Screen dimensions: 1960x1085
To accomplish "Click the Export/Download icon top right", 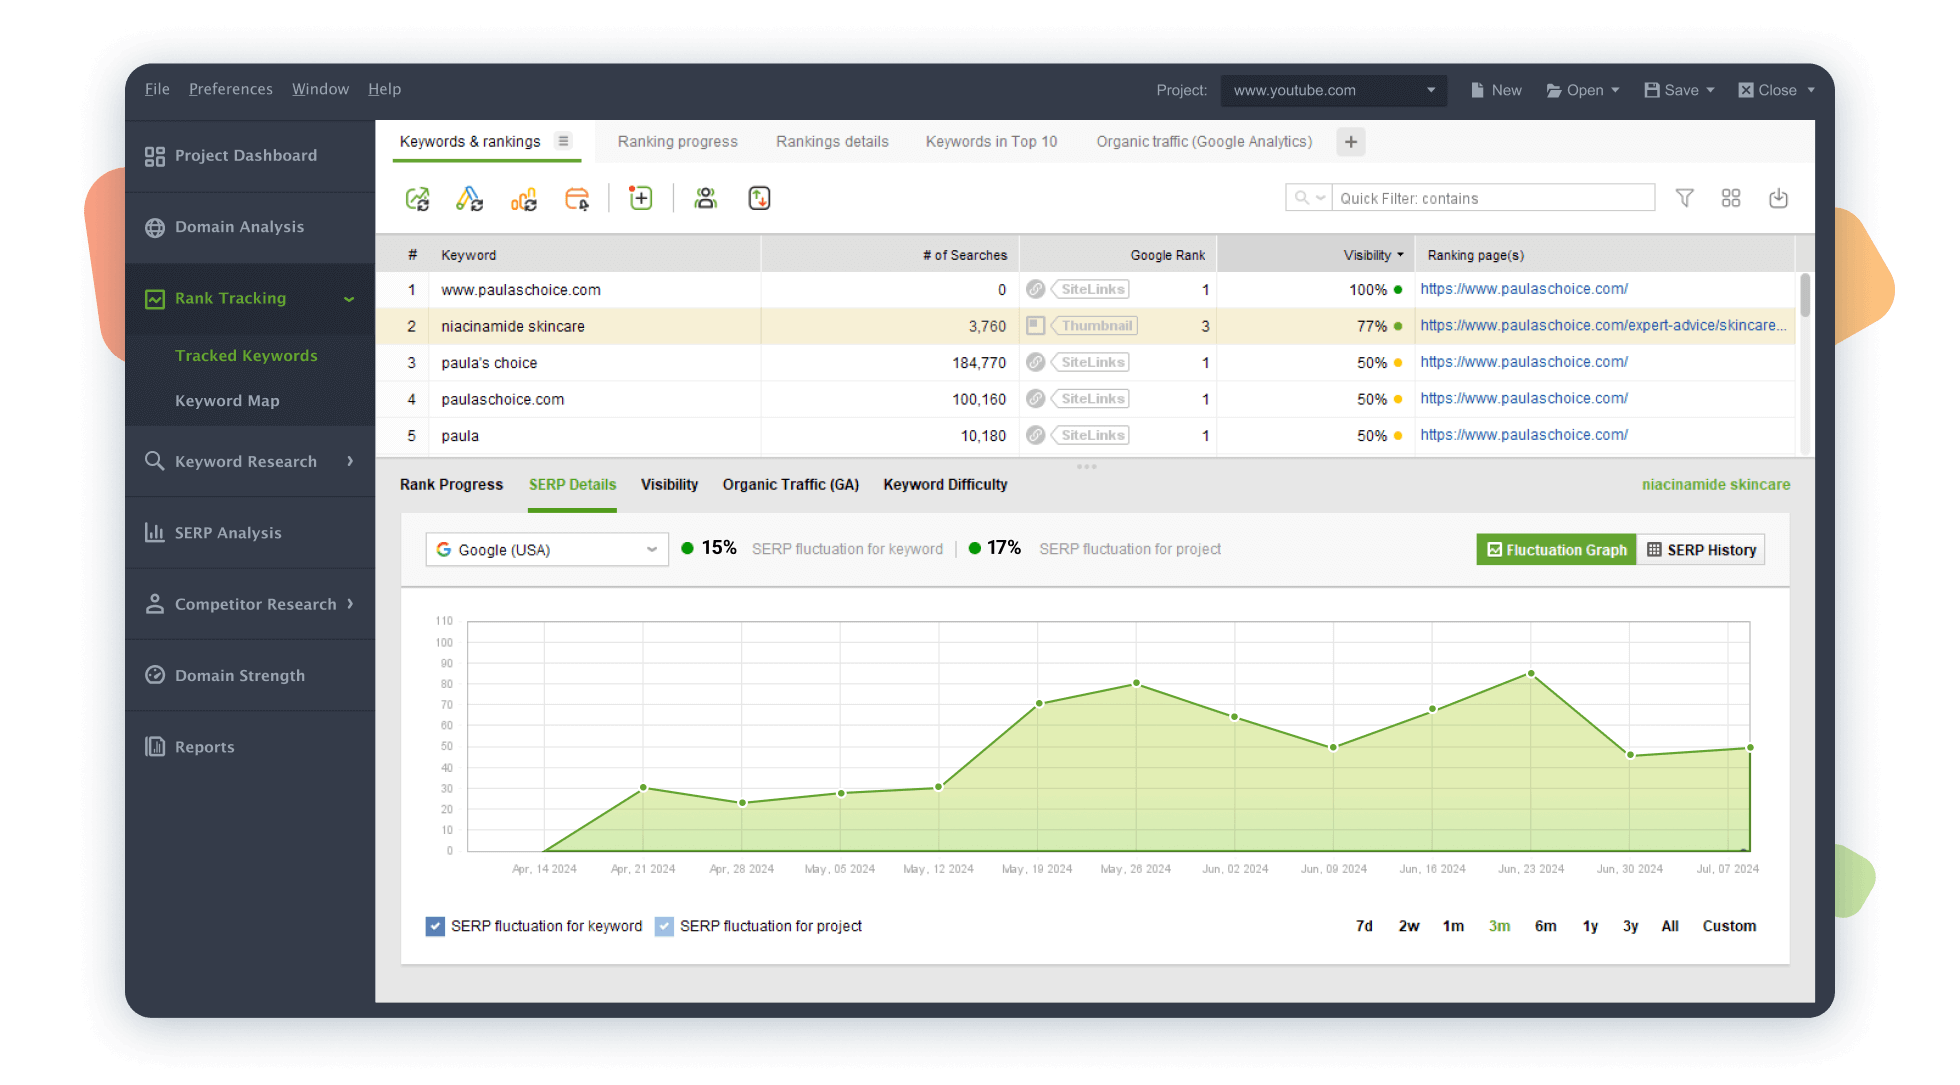I will click(1778, 198).
